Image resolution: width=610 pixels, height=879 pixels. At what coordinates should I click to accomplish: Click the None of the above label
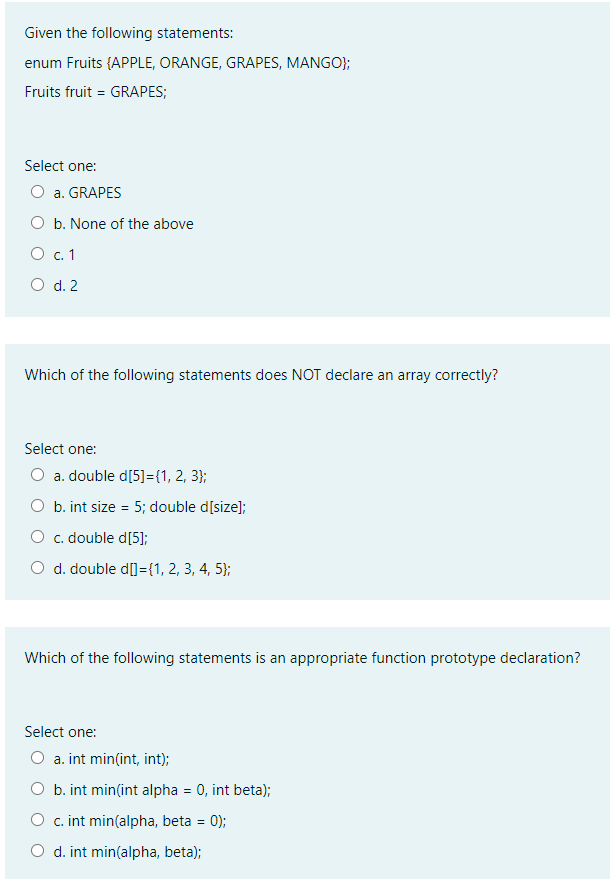[x=113, y=223]
